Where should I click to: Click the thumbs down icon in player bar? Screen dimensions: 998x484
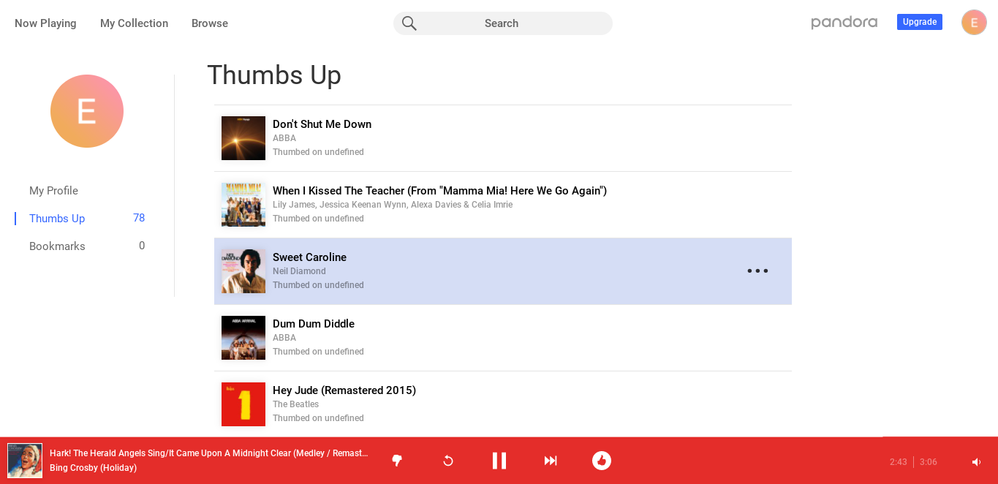click(397, 461)
